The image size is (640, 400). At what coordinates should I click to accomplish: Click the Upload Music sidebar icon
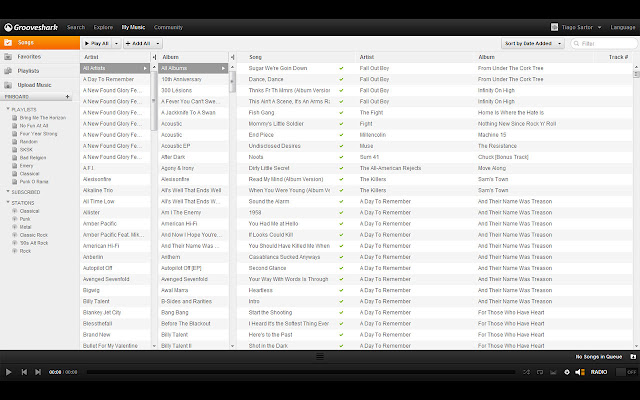[x=8, y=85]
